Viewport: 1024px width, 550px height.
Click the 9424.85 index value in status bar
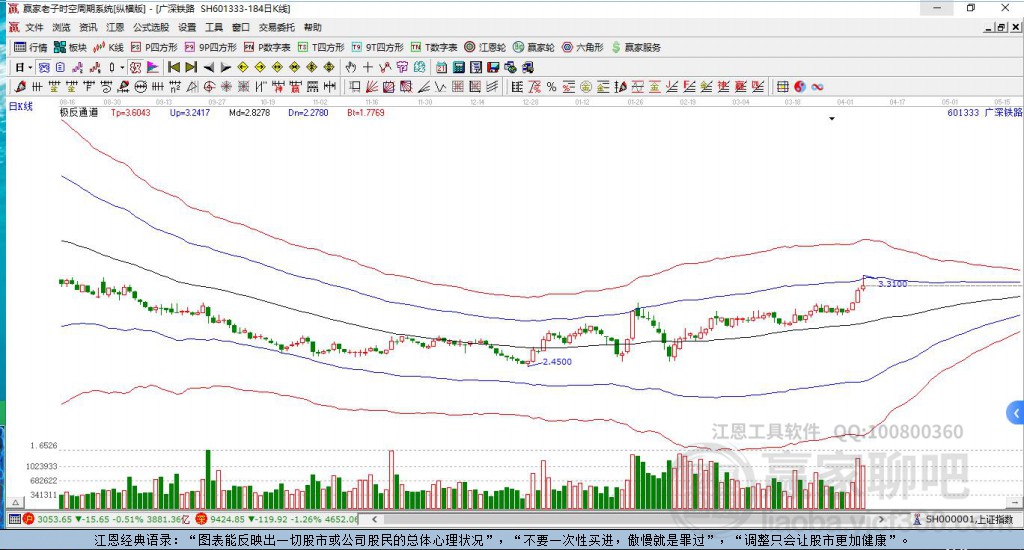[228, 519]
